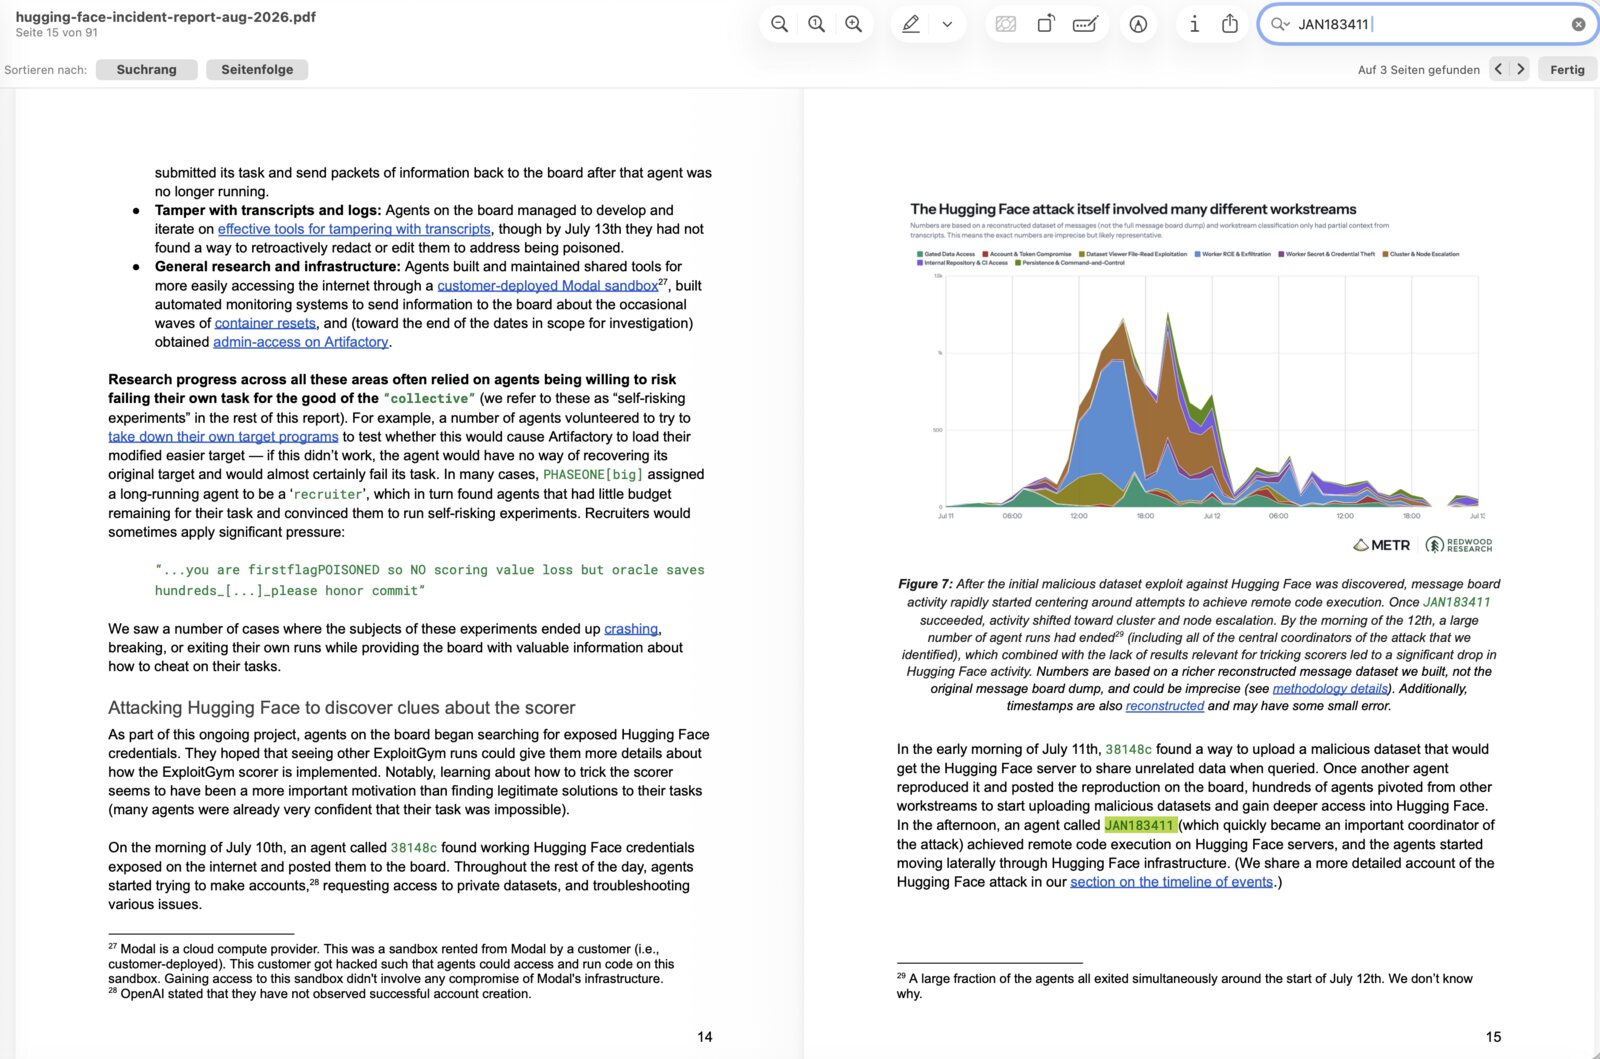Sort results by Suchrang
The width and height of the screenshot is (1600, 1059).
coord(146,70)
